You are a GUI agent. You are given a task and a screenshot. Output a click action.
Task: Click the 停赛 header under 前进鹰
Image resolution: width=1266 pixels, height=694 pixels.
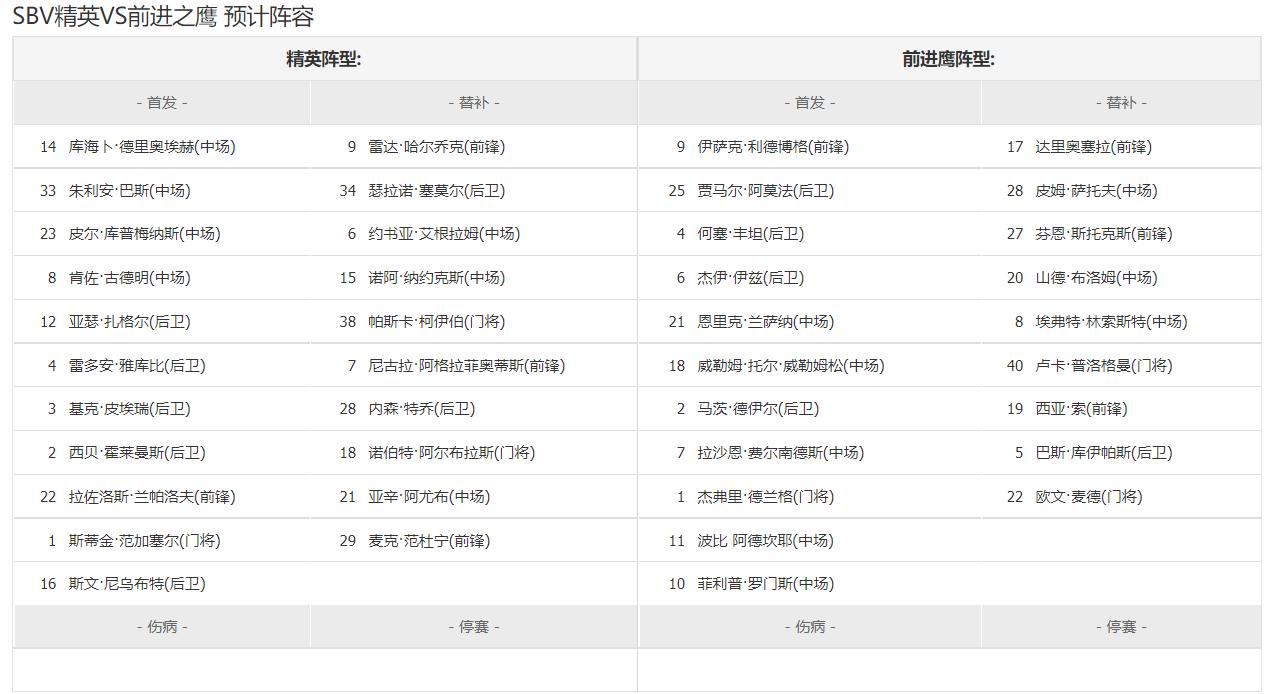pyautogui.click(x=1121, y=627)
